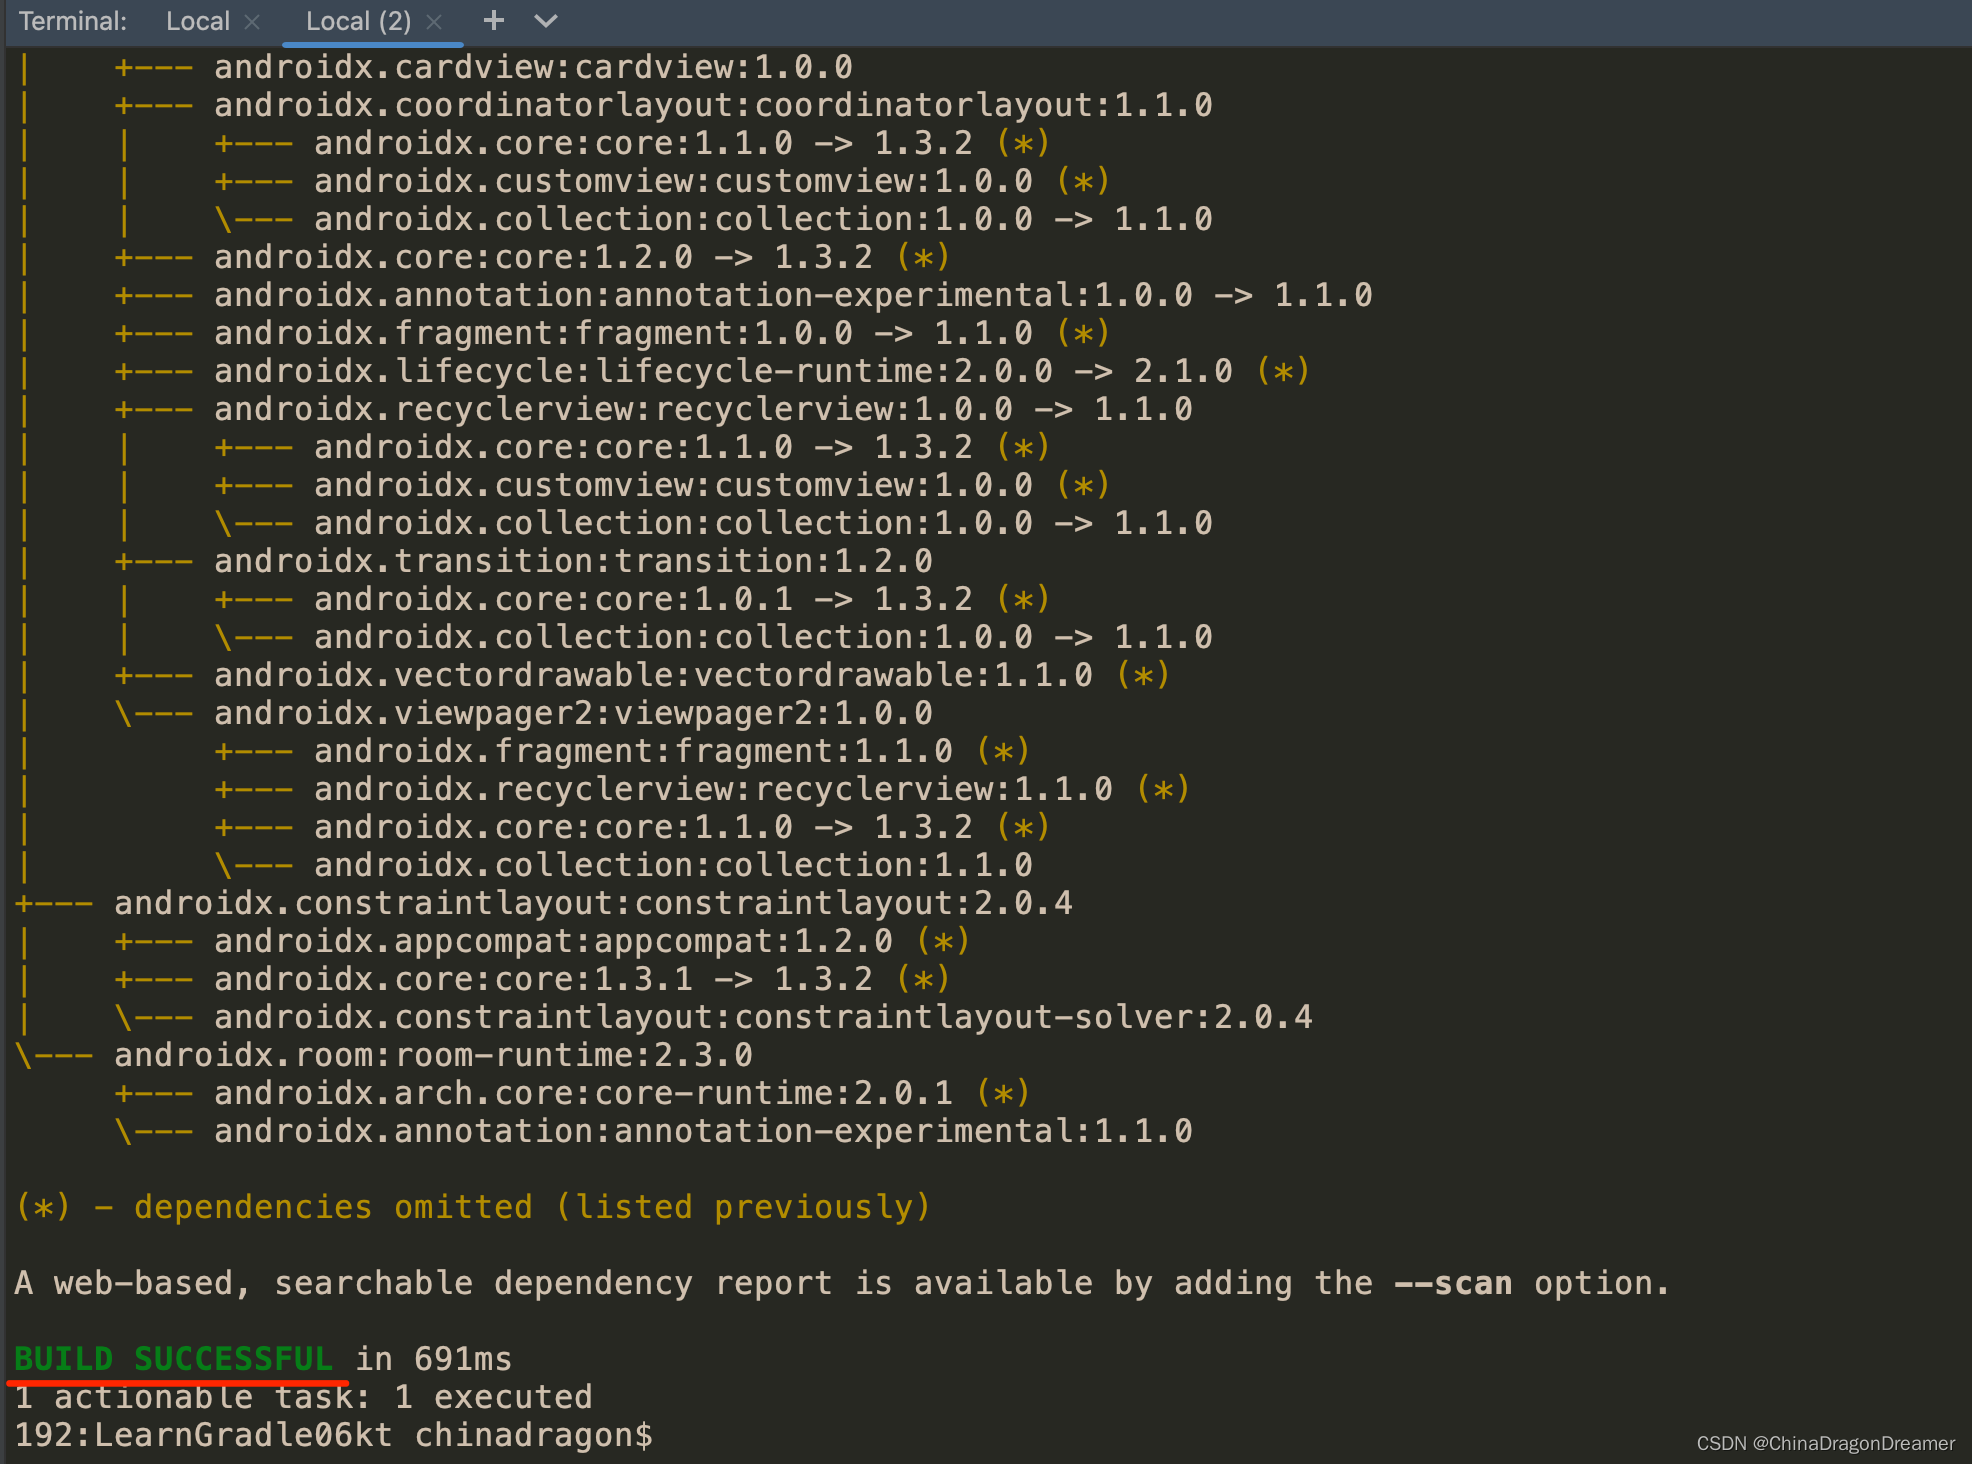Click androidx.appcompat:appcompat:1.2.0 line

(x=591, y=941)
